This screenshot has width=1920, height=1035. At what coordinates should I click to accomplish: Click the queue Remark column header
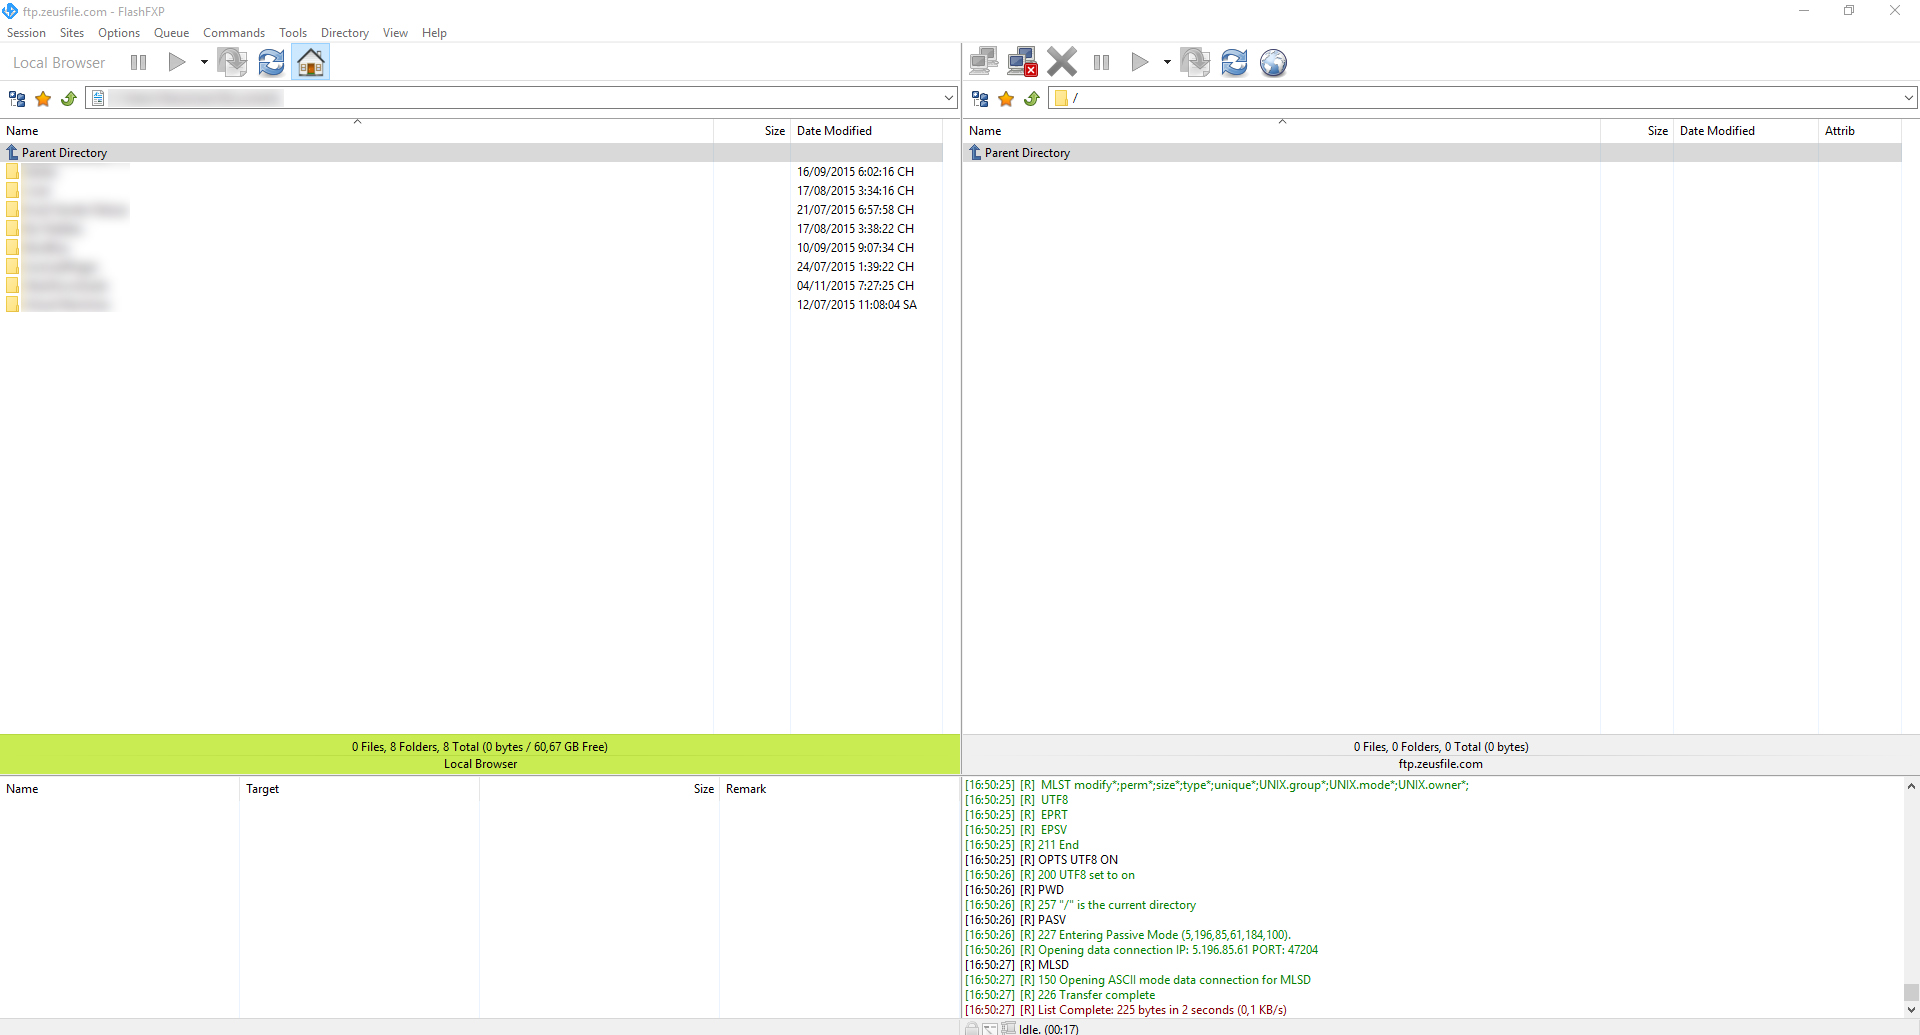pos(839,789)
